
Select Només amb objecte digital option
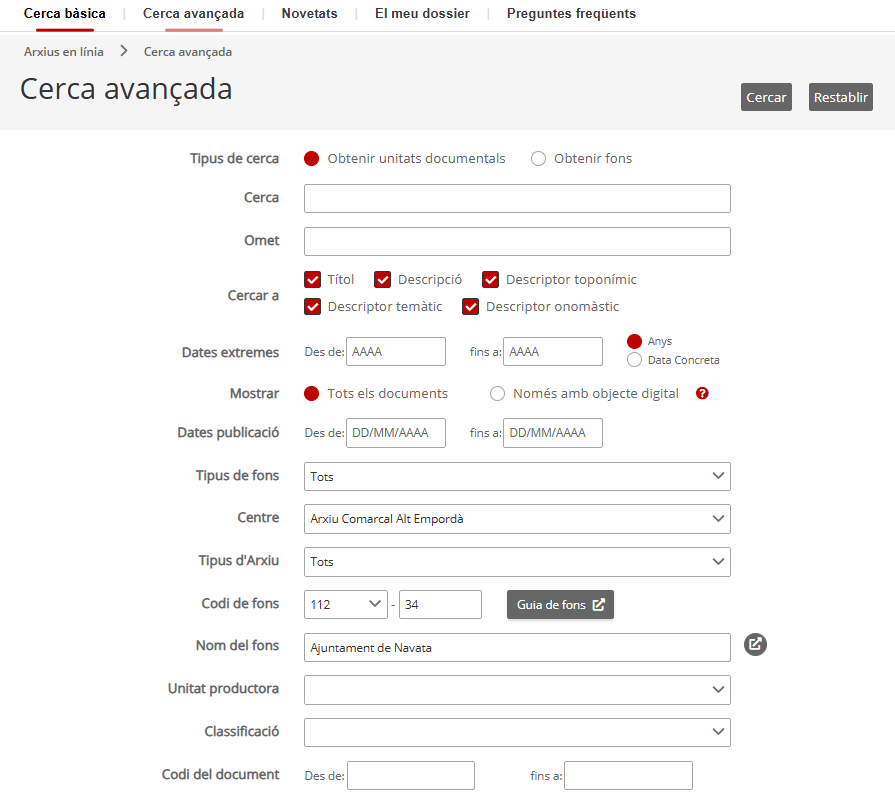point(498,394)
